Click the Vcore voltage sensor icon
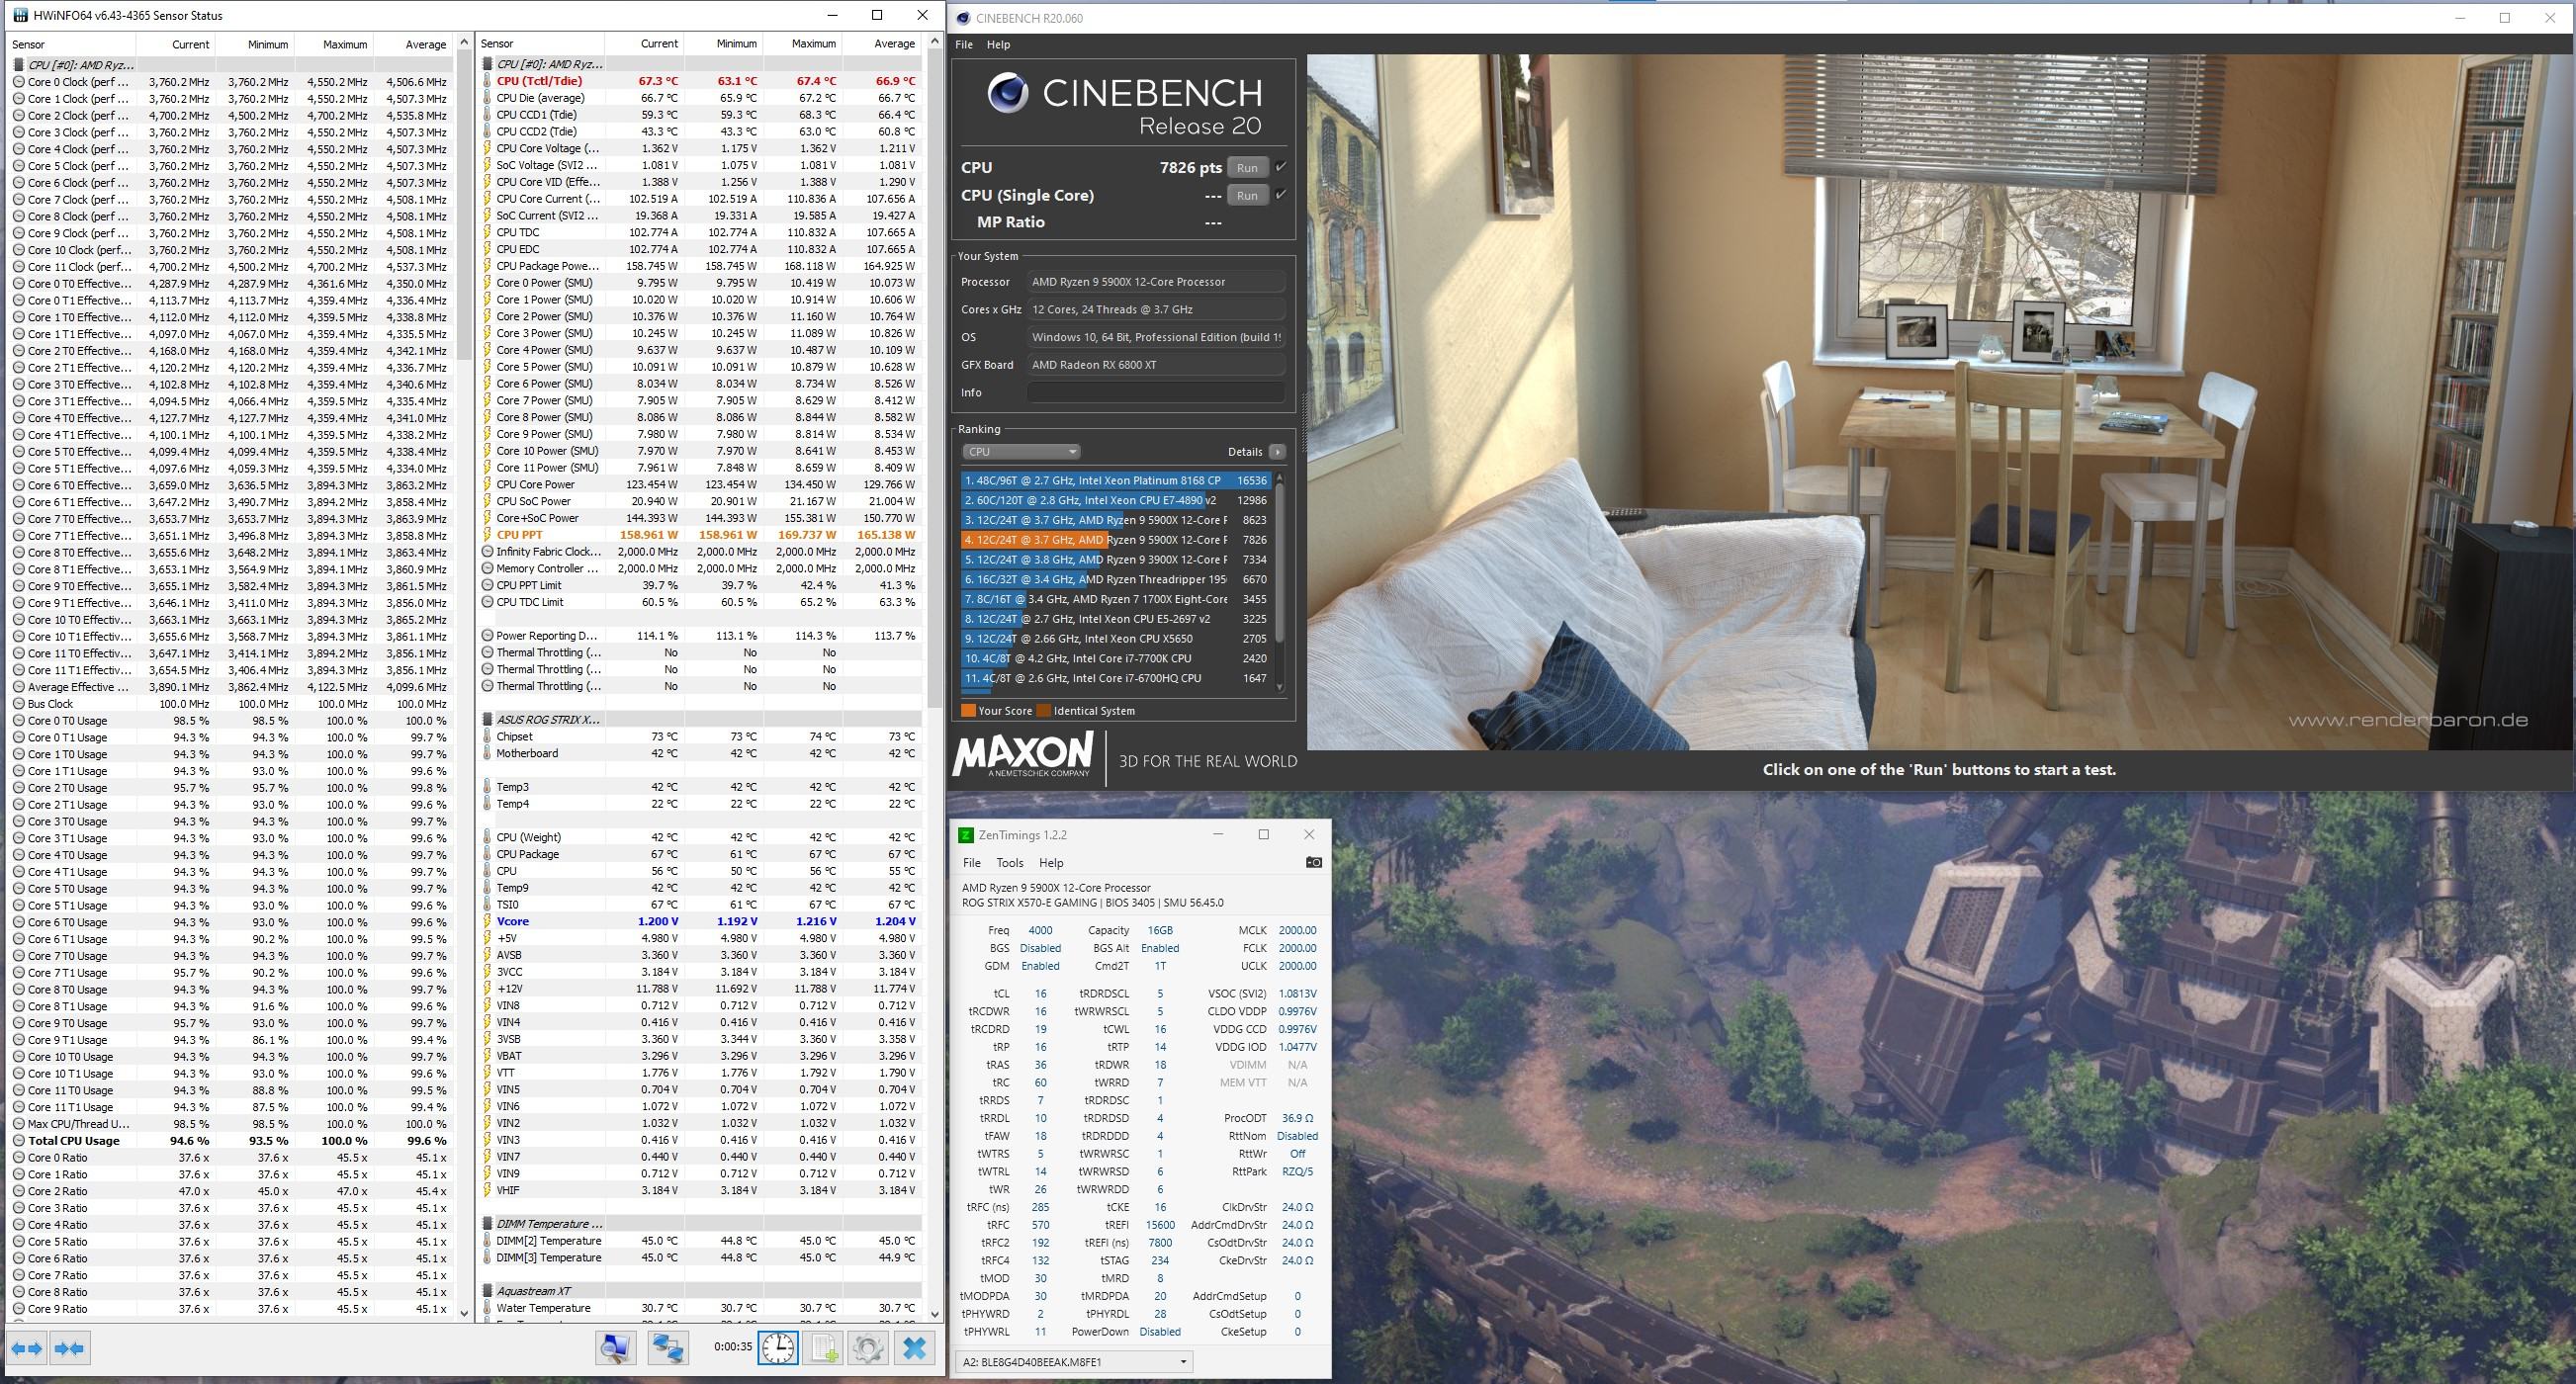Screen dimensions: 2576x1384 coord(487,921)
